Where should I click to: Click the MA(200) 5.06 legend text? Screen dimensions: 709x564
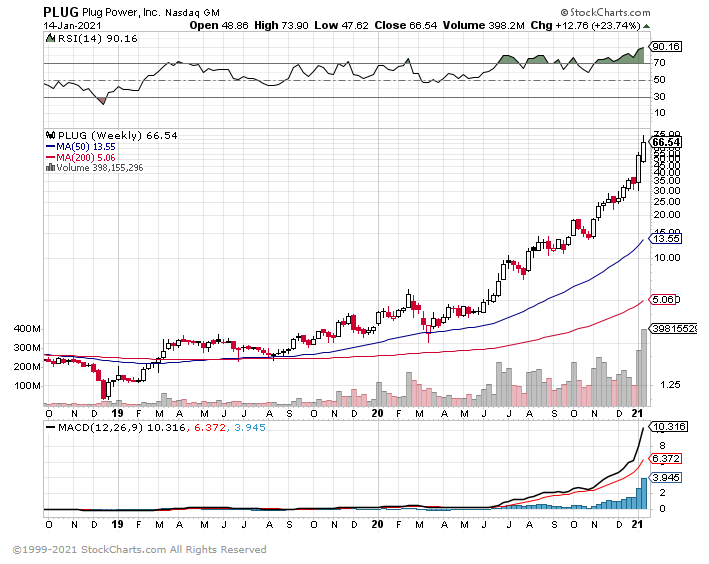[x=86, y=157]
